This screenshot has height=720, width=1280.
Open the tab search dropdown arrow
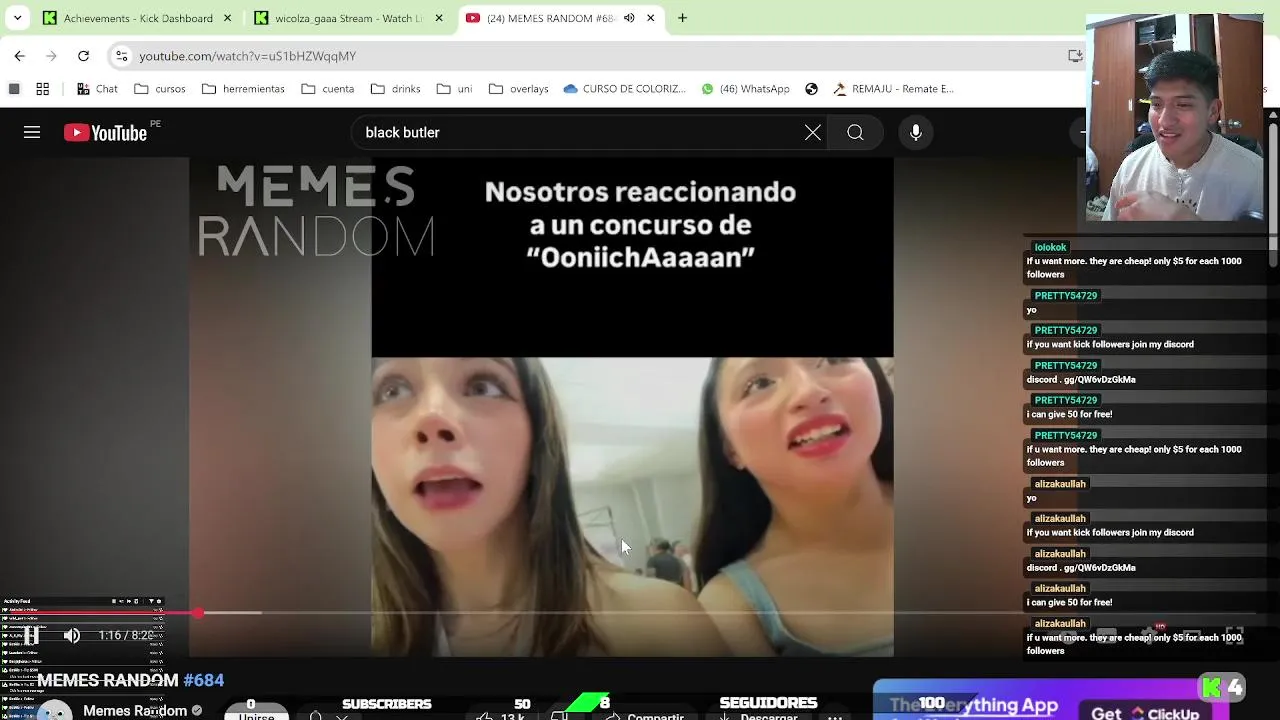tap(18, 18)
